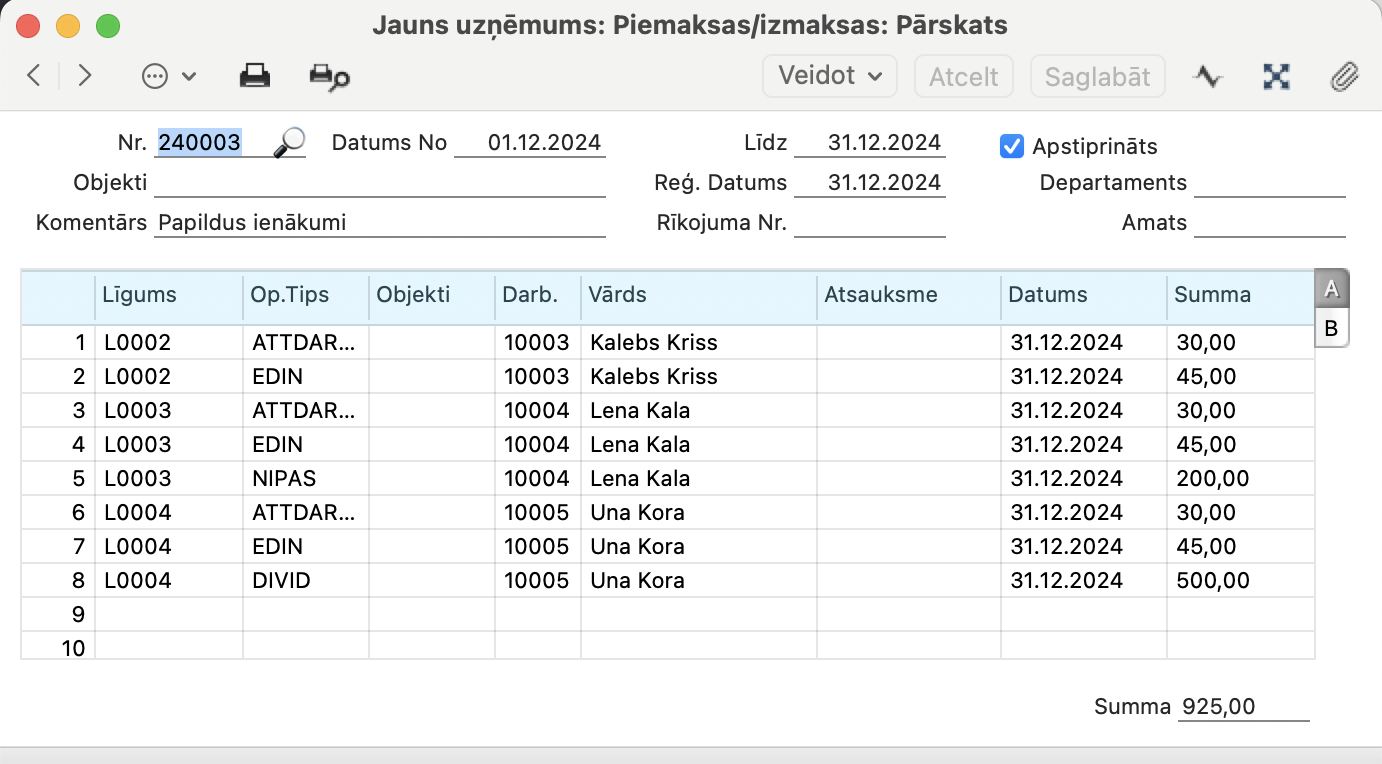1382x764 pixels.
Task: Click the Departaments input field
Action: [x=1269, y=183]
